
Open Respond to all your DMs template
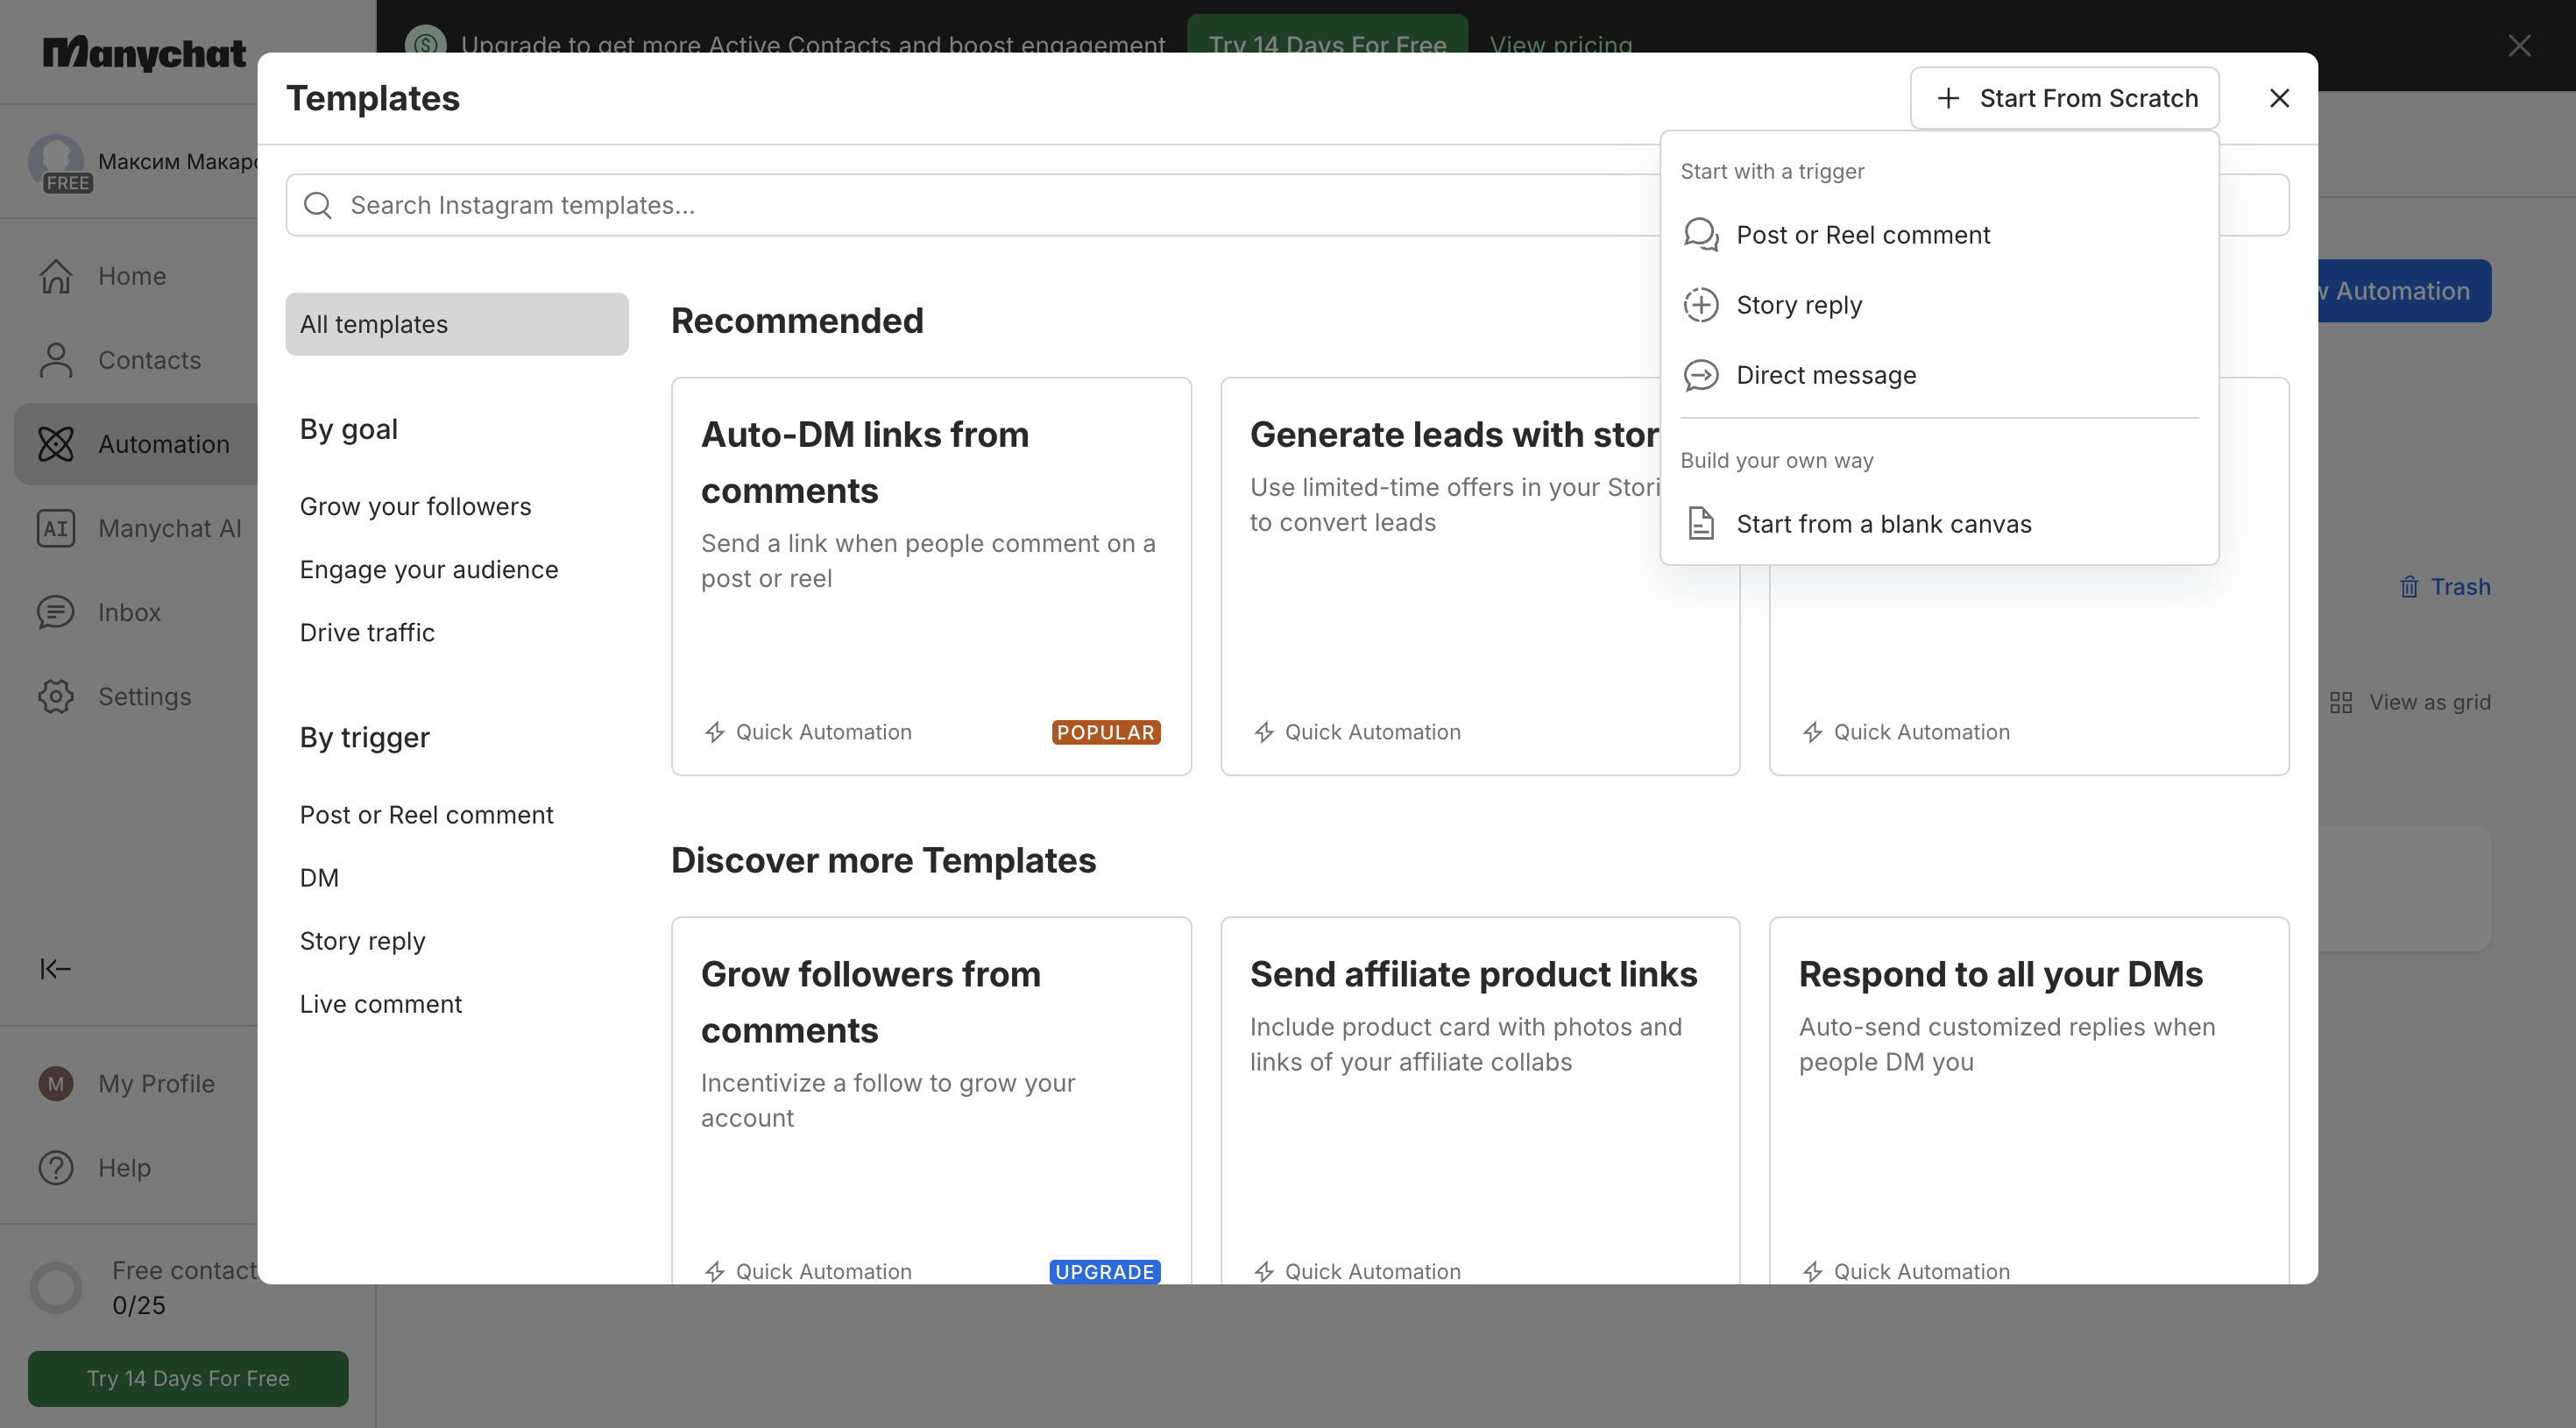[2029, 1100]
